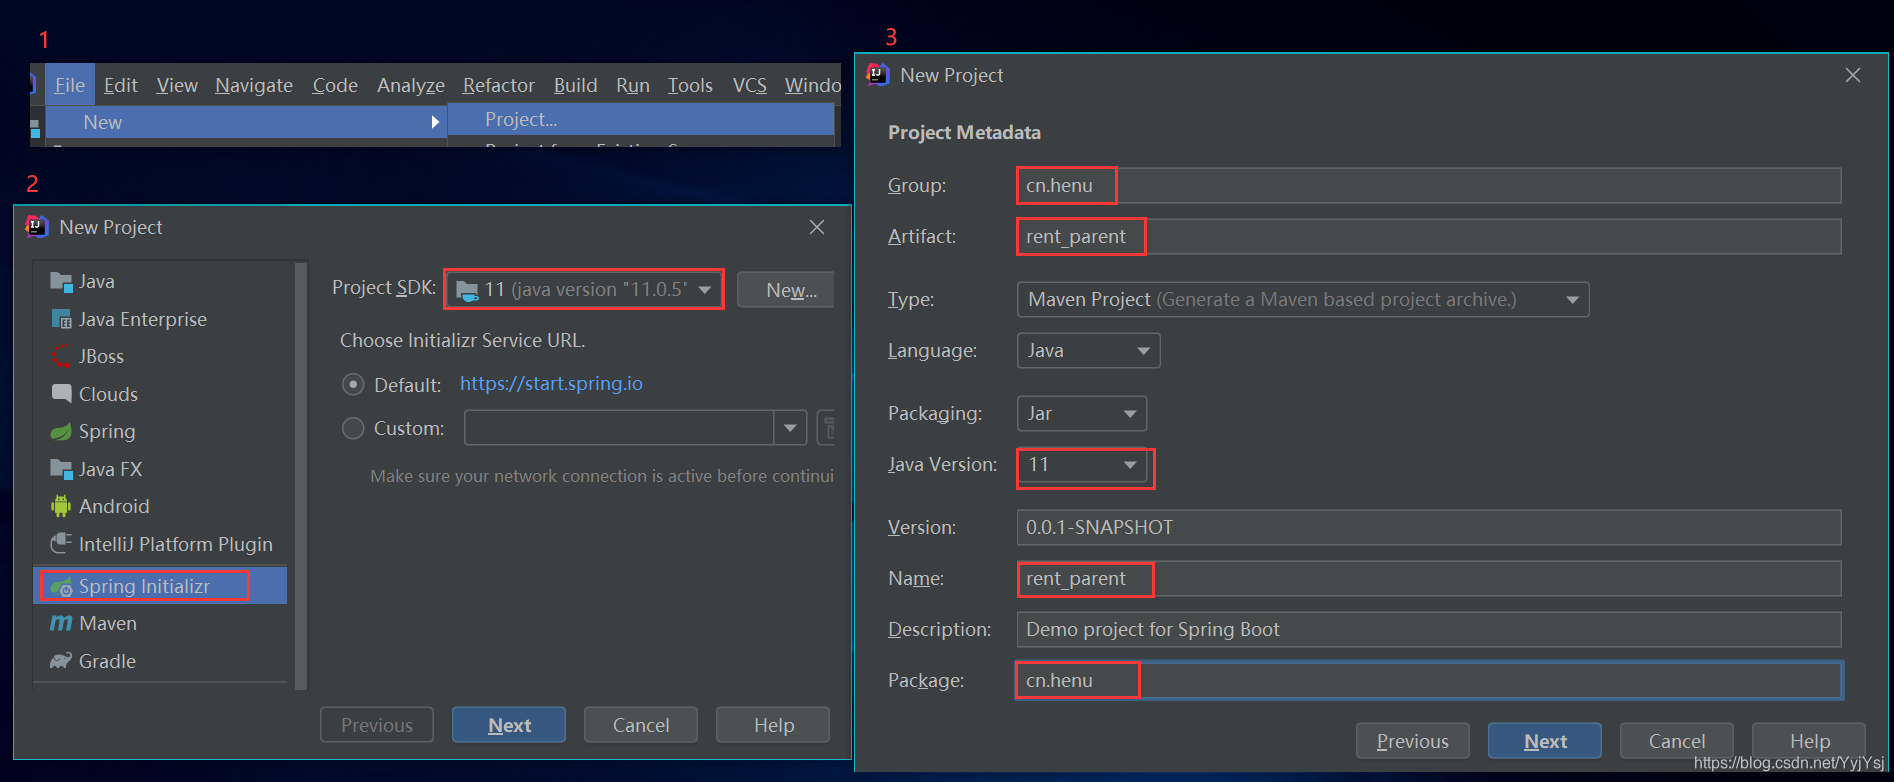
Task: Open the VCS menu
Action: (x=750, y=85)
